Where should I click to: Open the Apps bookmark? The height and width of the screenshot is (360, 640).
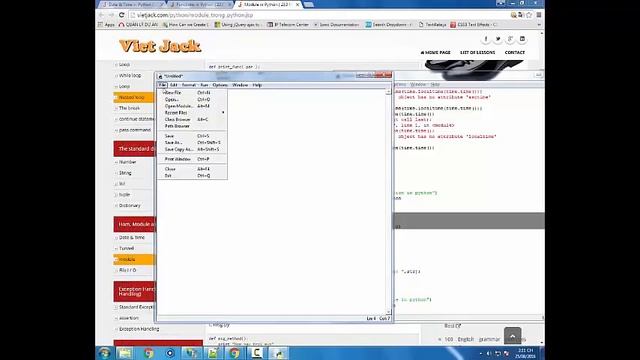pos(106,24)
